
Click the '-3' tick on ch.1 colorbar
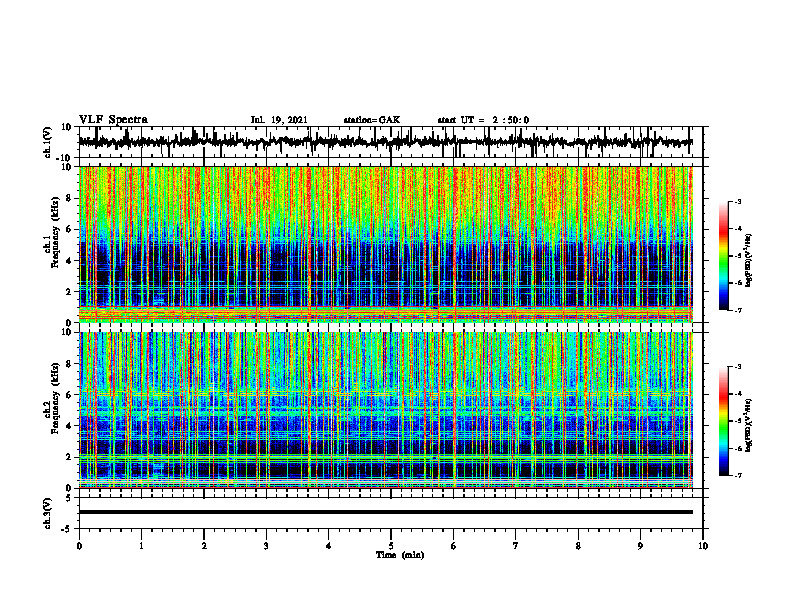(x=738, y=202)
